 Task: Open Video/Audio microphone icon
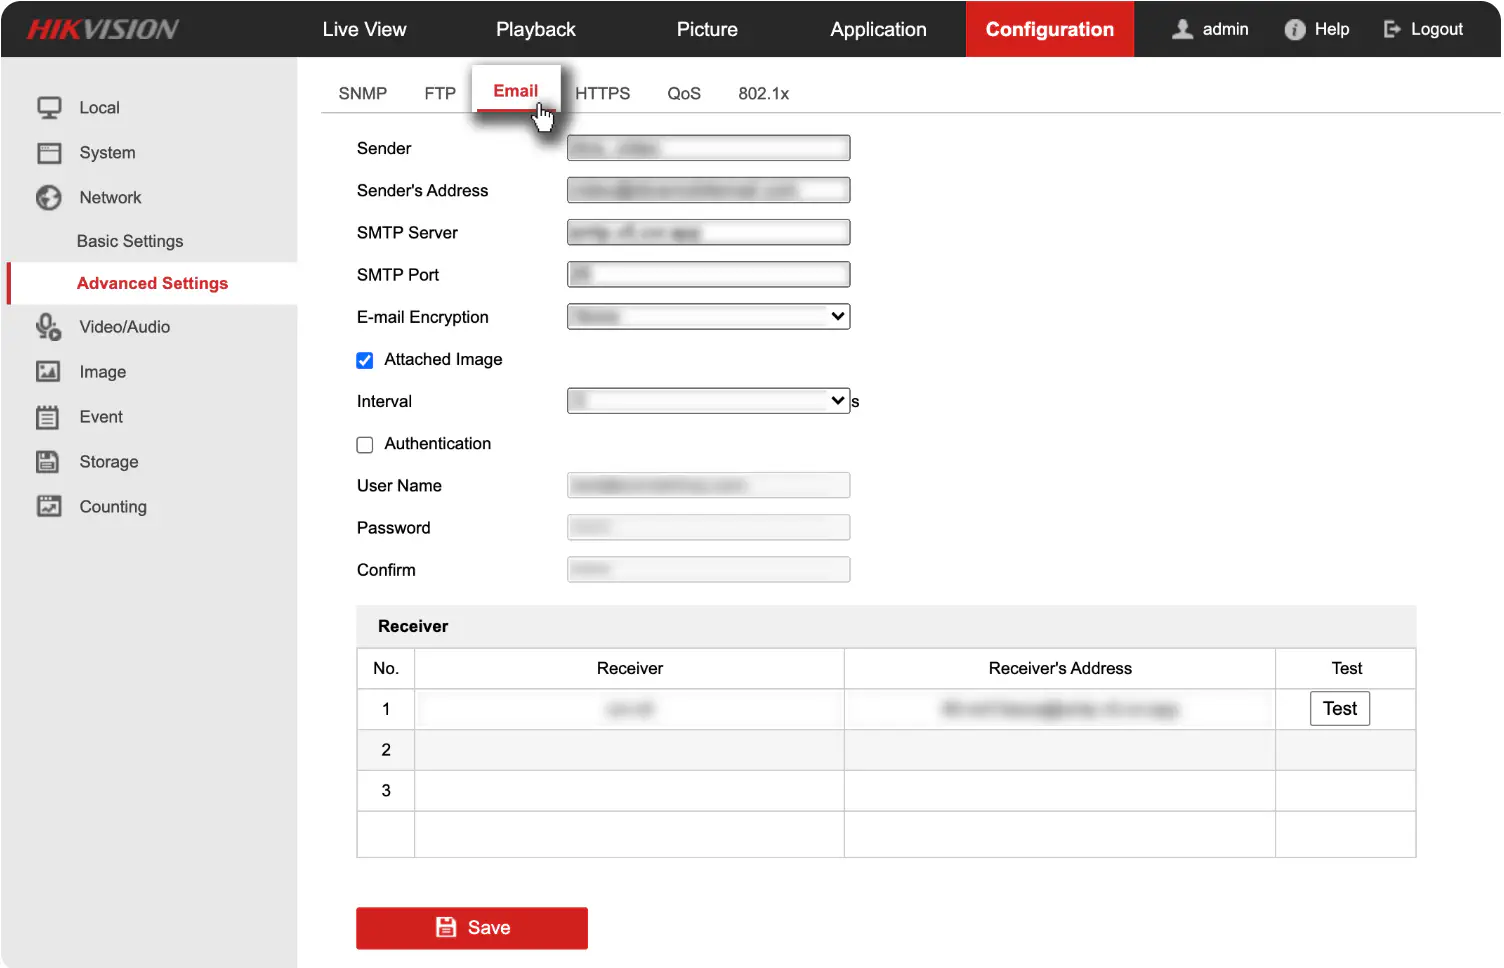click(49, 327)
